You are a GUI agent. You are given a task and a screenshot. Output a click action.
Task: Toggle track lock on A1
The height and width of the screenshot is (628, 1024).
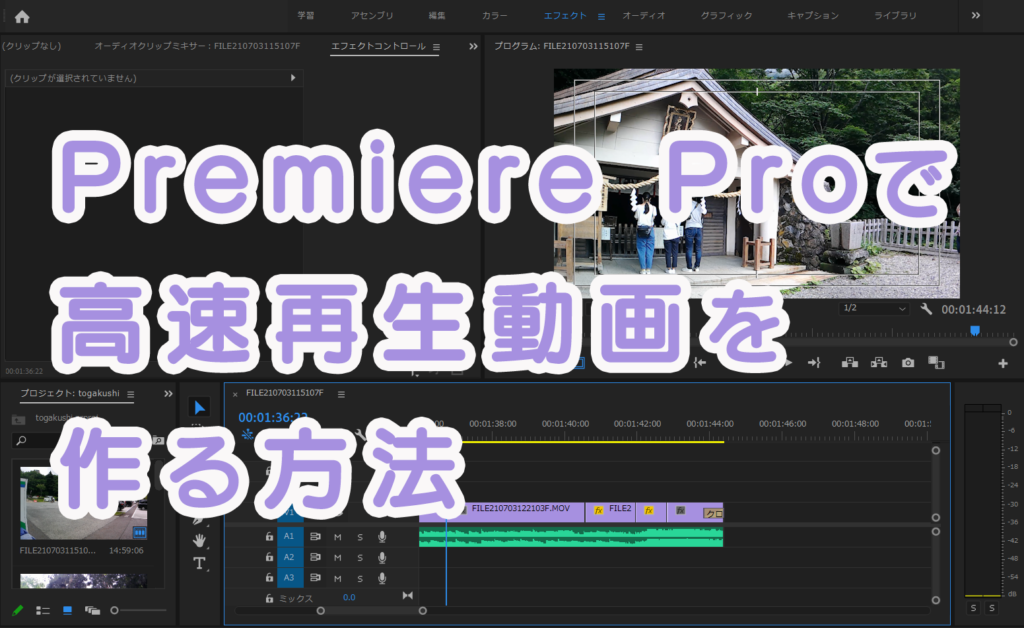[x=269, y=537]
